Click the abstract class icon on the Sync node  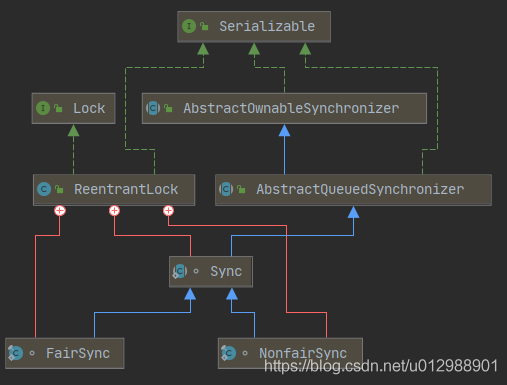pyautogui.click(x=180, y=271)
